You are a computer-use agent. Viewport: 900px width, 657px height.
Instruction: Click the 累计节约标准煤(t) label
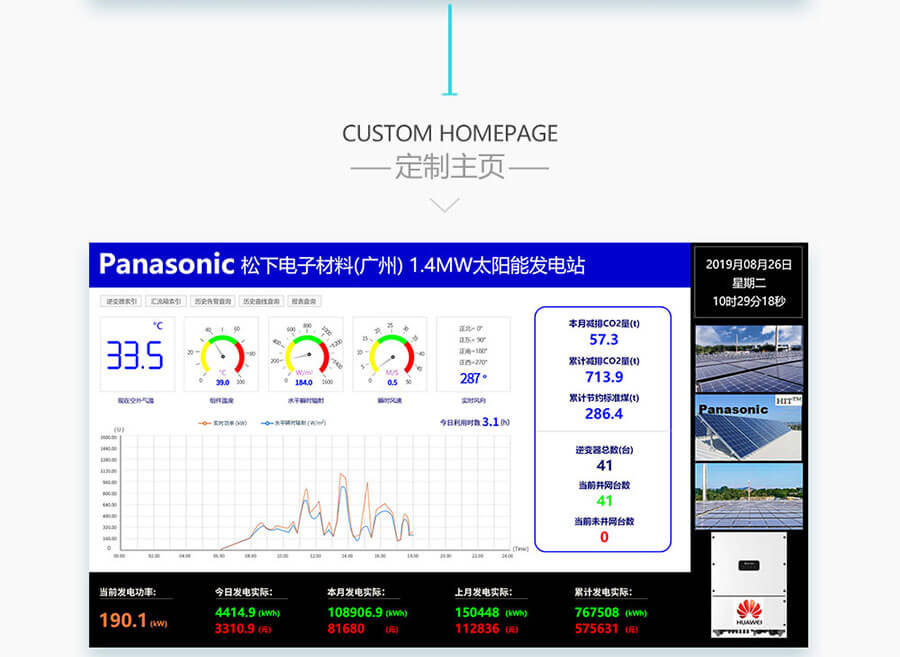point(604,398)
